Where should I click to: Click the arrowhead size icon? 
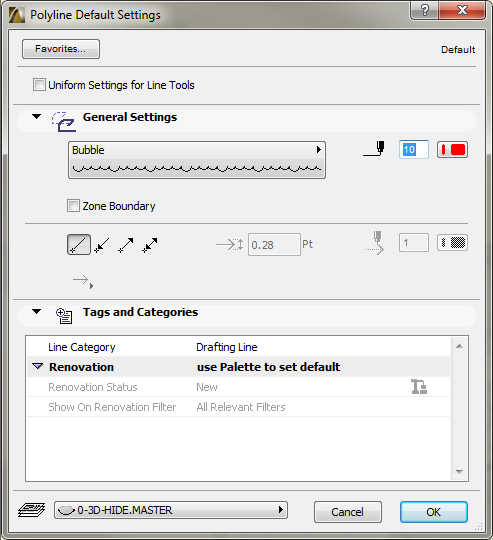click(230, 245)
